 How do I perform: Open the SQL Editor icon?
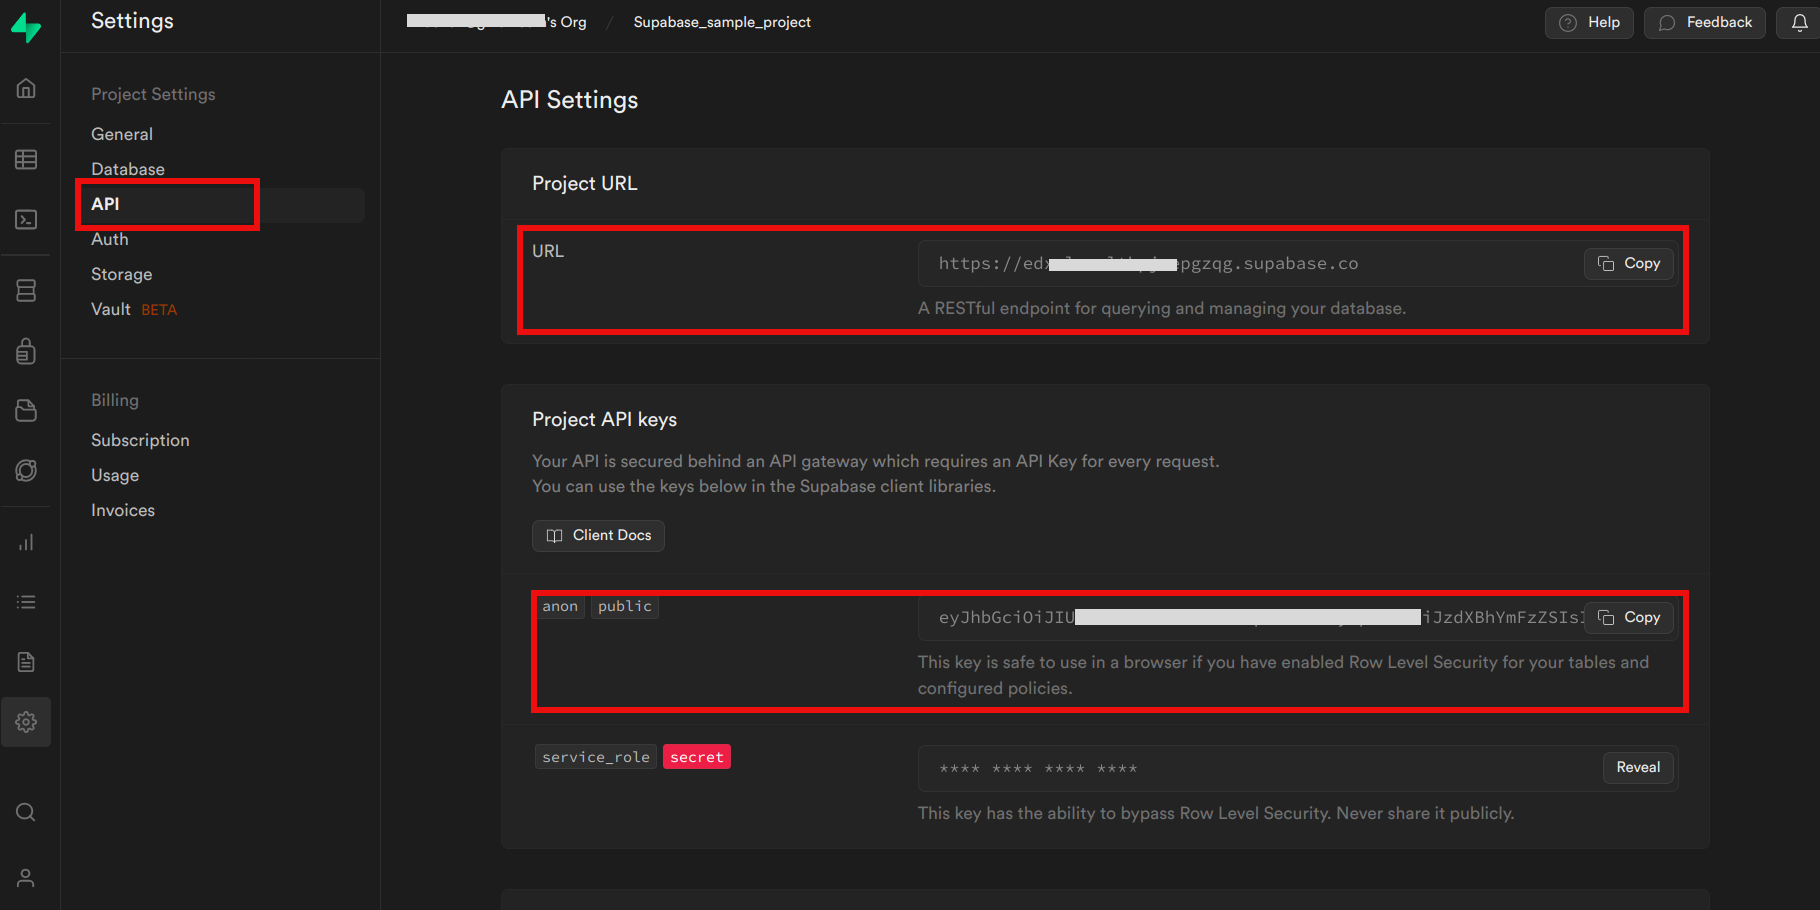tap(26, 219)
